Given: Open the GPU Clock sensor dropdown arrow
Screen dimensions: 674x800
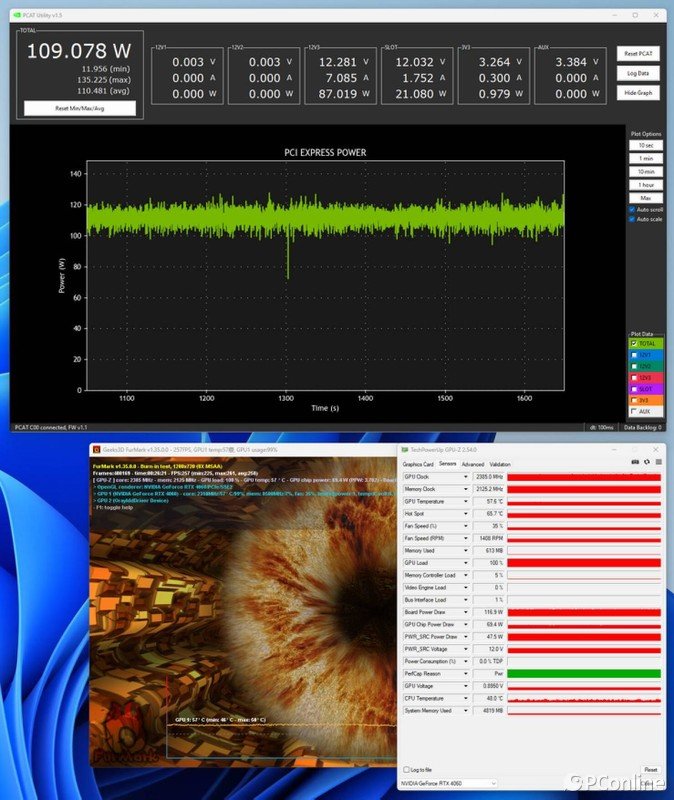Looking at the screenshot, I should pos(466,477).
